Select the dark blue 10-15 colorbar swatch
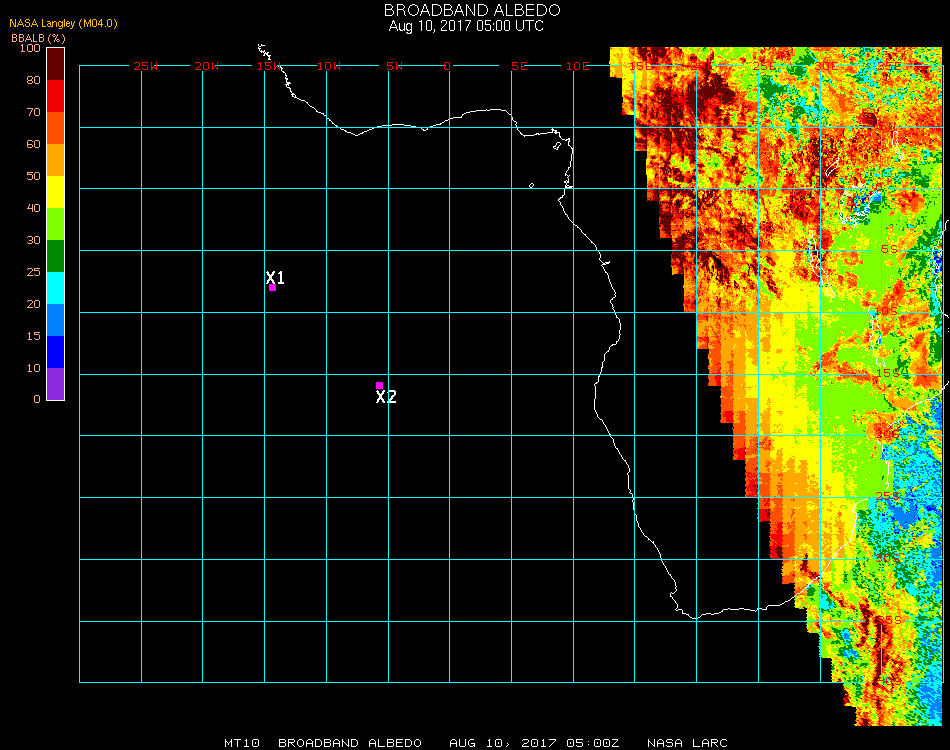The height and width of the screenshot is (750, 950). 55,352
